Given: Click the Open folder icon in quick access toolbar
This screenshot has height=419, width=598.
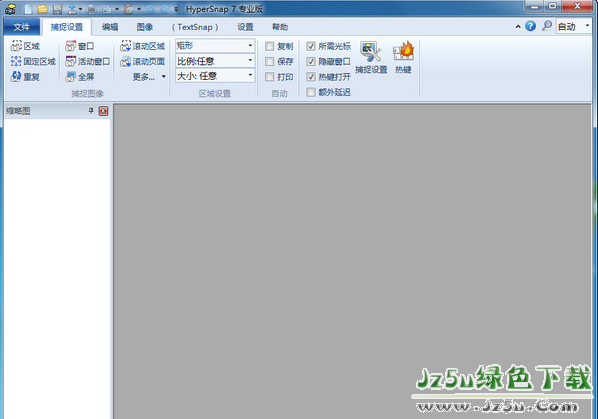Looking at the screenshot, I should [x=42, y=9].
